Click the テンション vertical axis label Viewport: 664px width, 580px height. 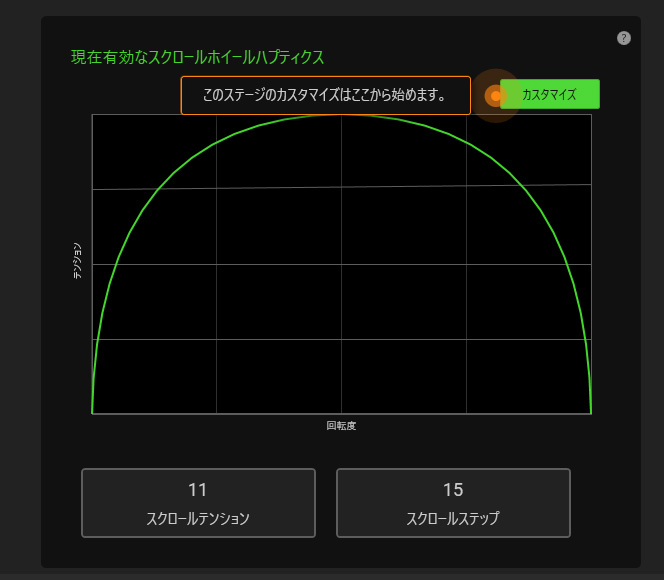click(x=77, y=261)
